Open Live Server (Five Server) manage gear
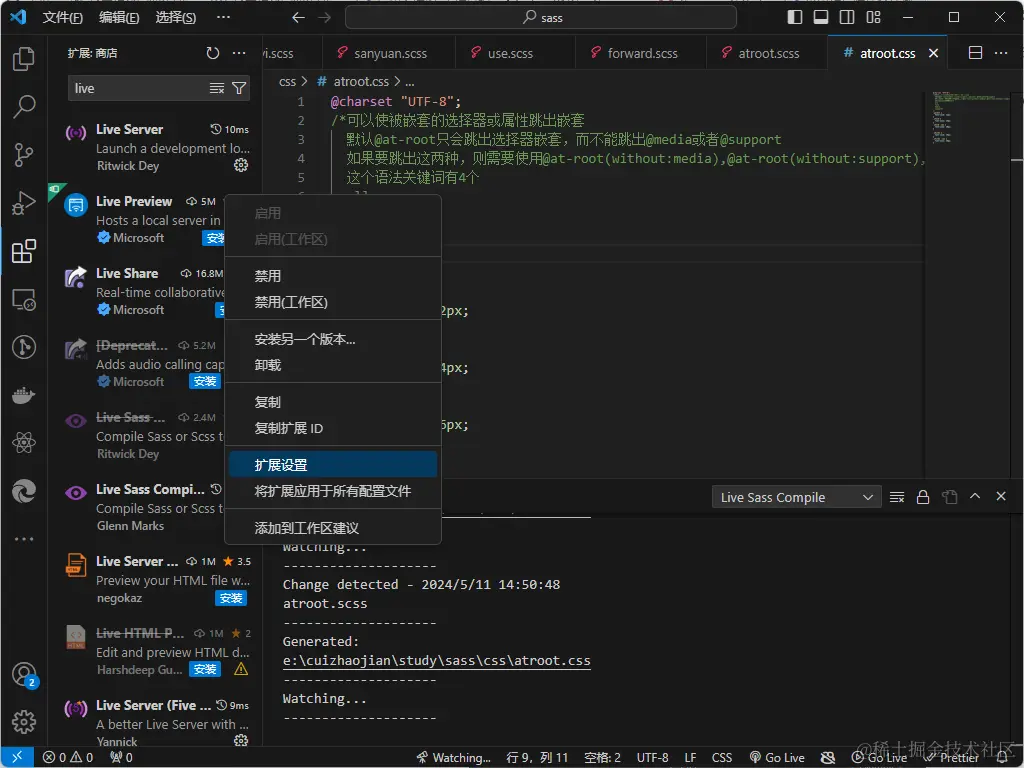This screenshot has width=1024, height=768. coord(241,741)
